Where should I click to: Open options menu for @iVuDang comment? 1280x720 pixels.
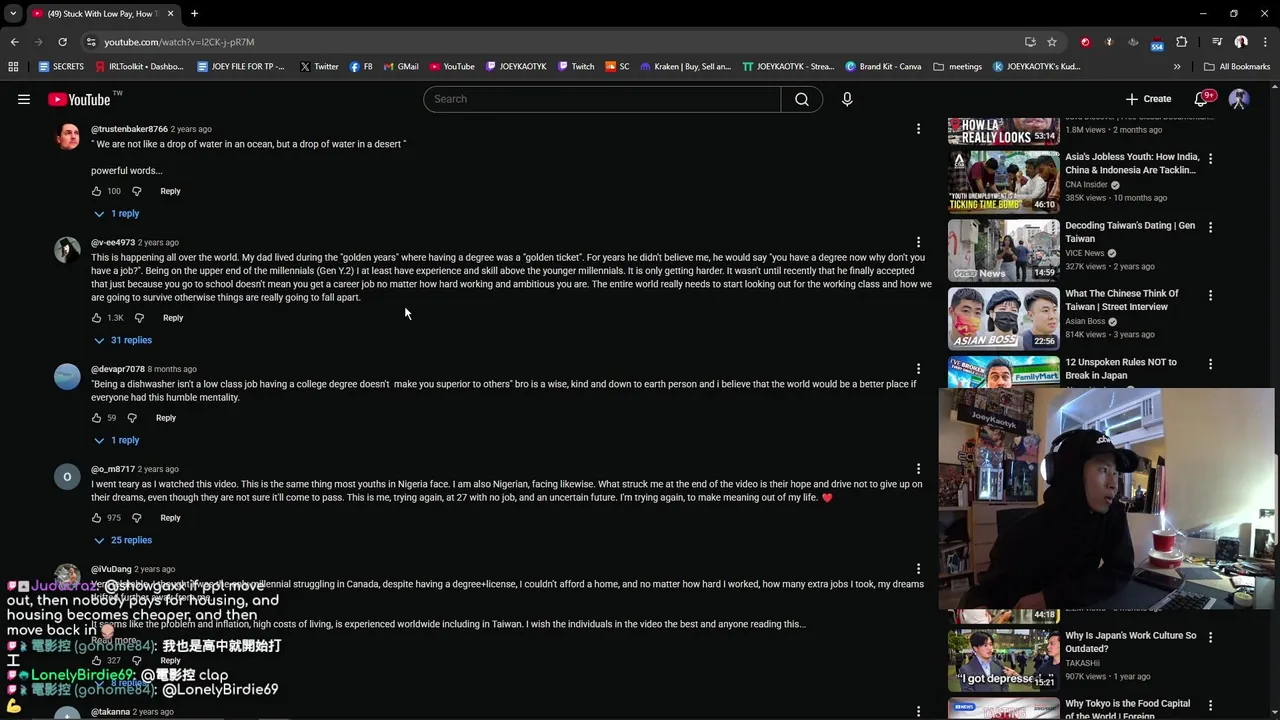[x=918, y=569]
